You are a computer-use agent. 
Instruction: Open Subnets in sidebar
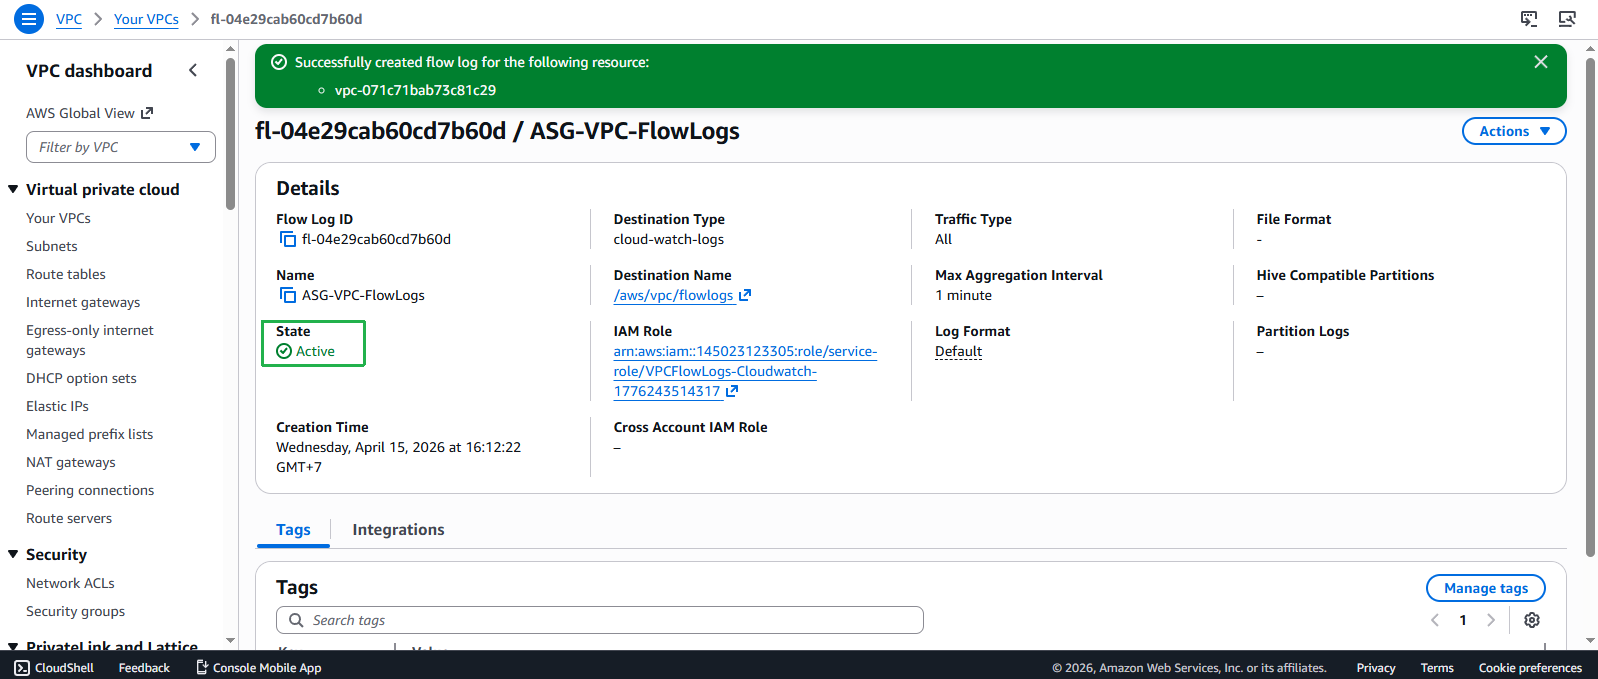point(52,246)
